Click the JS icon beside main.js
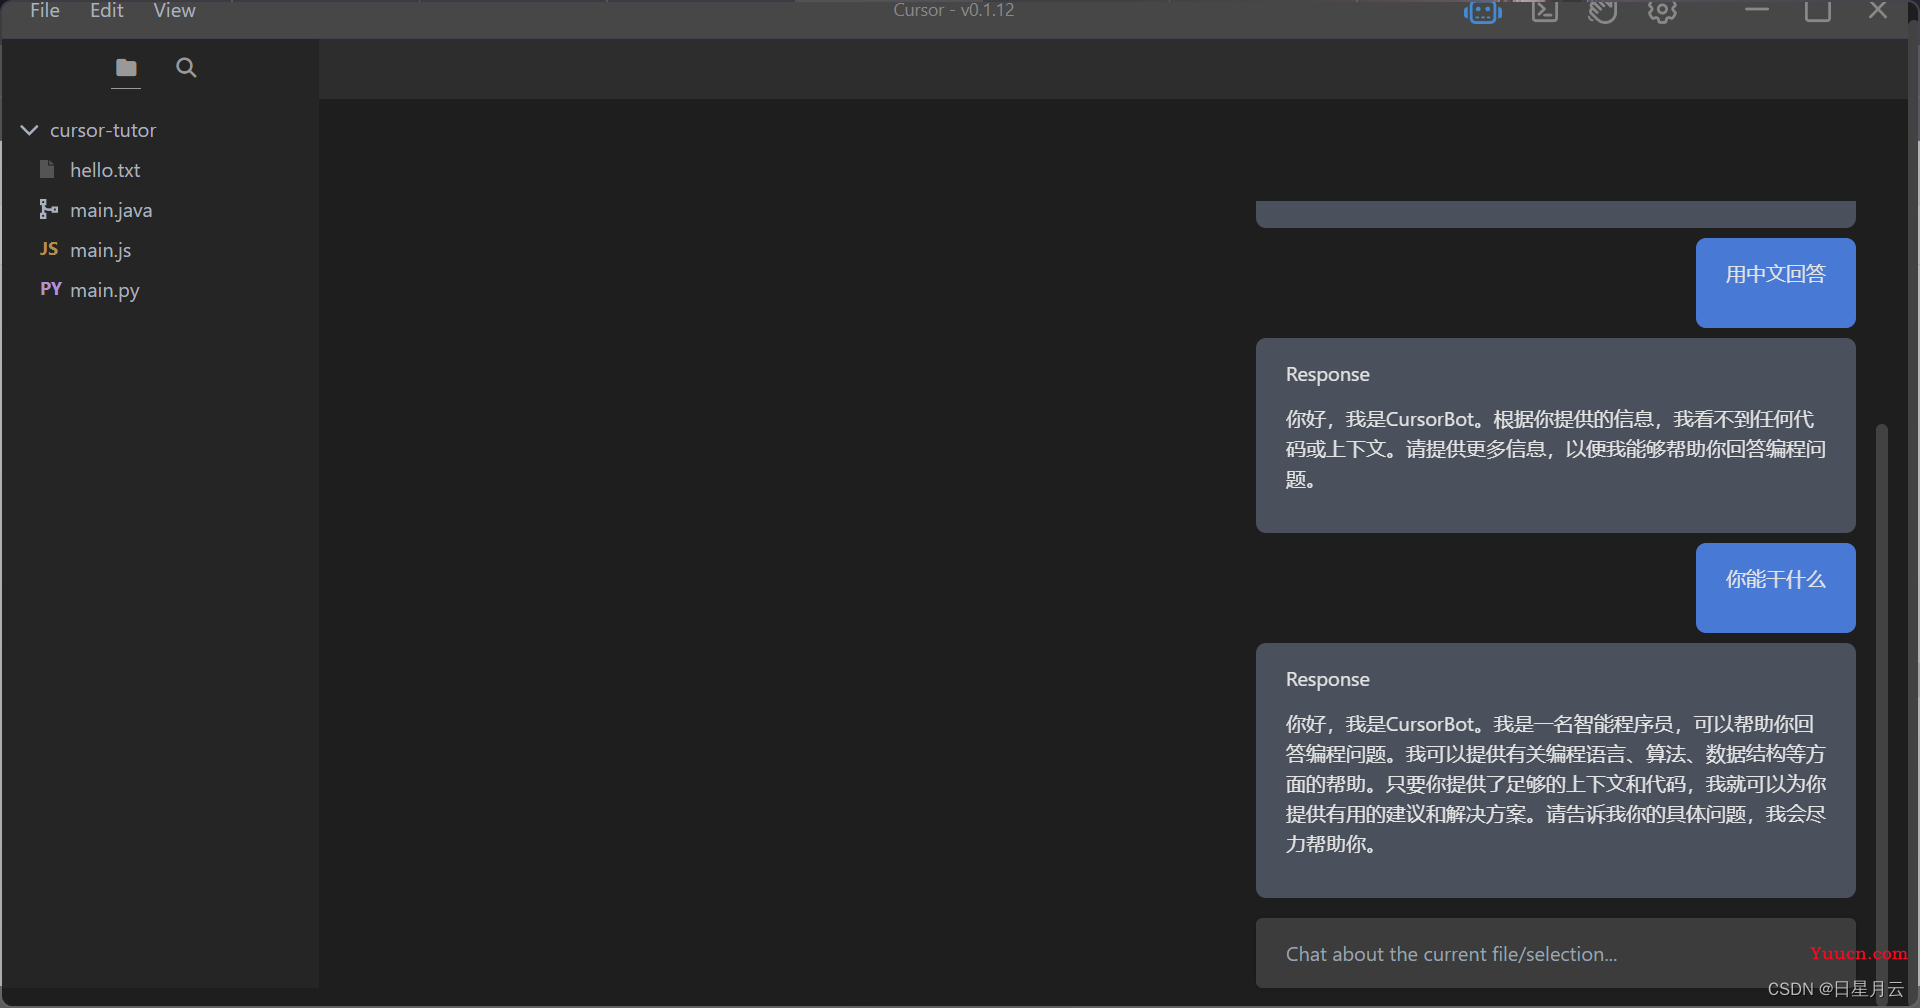The height and width of the screenshot is (1008, 1920). click(49, 249)
